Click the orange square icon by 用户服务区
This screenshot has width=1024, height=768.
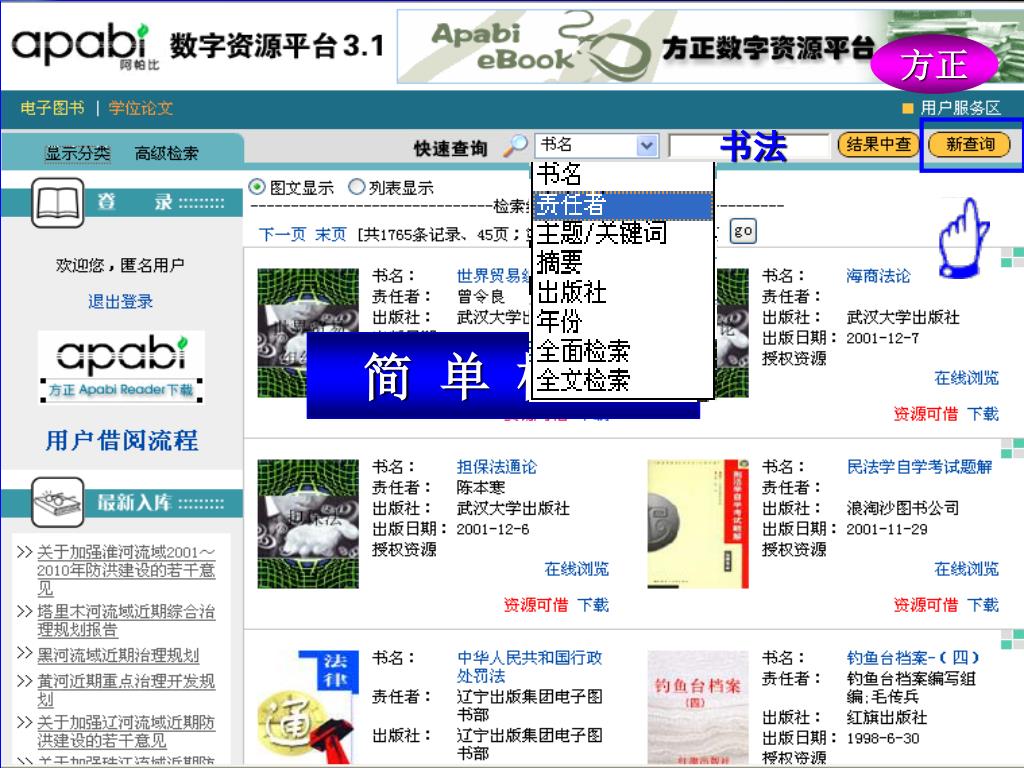(907, 108)
